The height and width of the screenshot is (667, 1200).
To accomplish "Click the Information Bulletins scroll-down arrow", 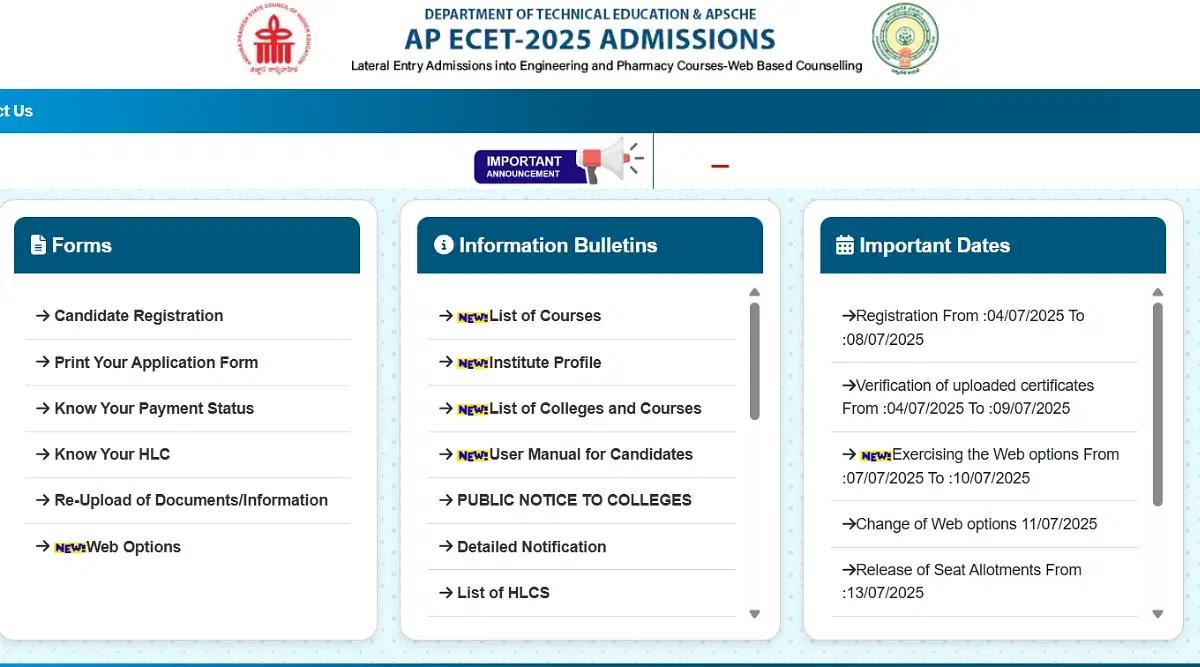I will pyautogui.click(x=755, y=614).
